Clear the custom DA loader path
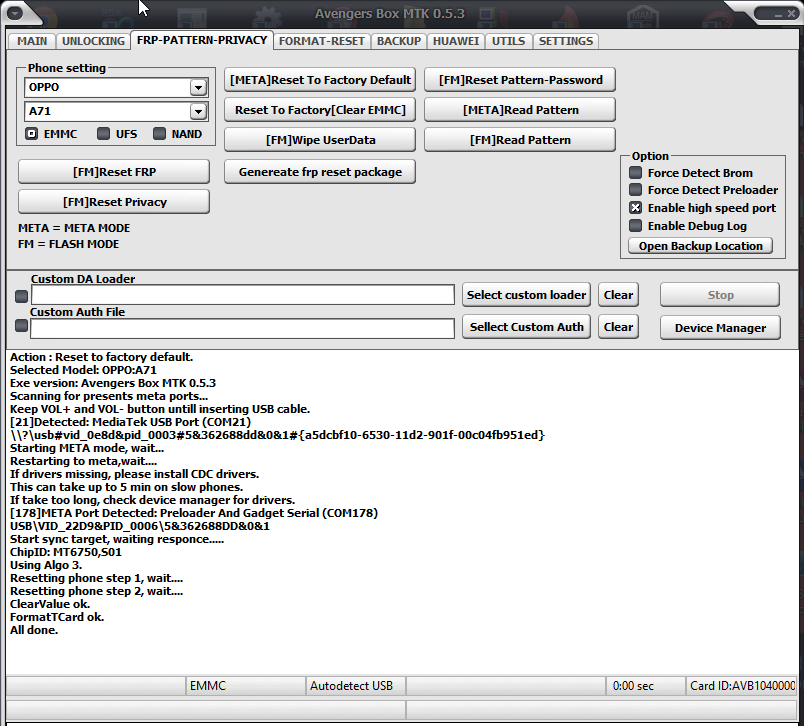This screenshot has width=804, height=726. (x=618, y=295)
